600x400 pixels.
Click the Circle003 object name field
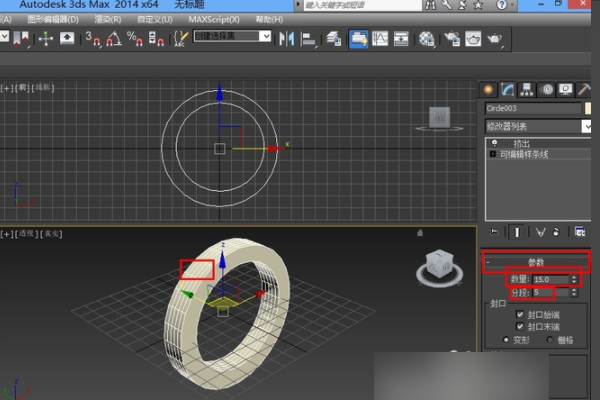[533, 108]
